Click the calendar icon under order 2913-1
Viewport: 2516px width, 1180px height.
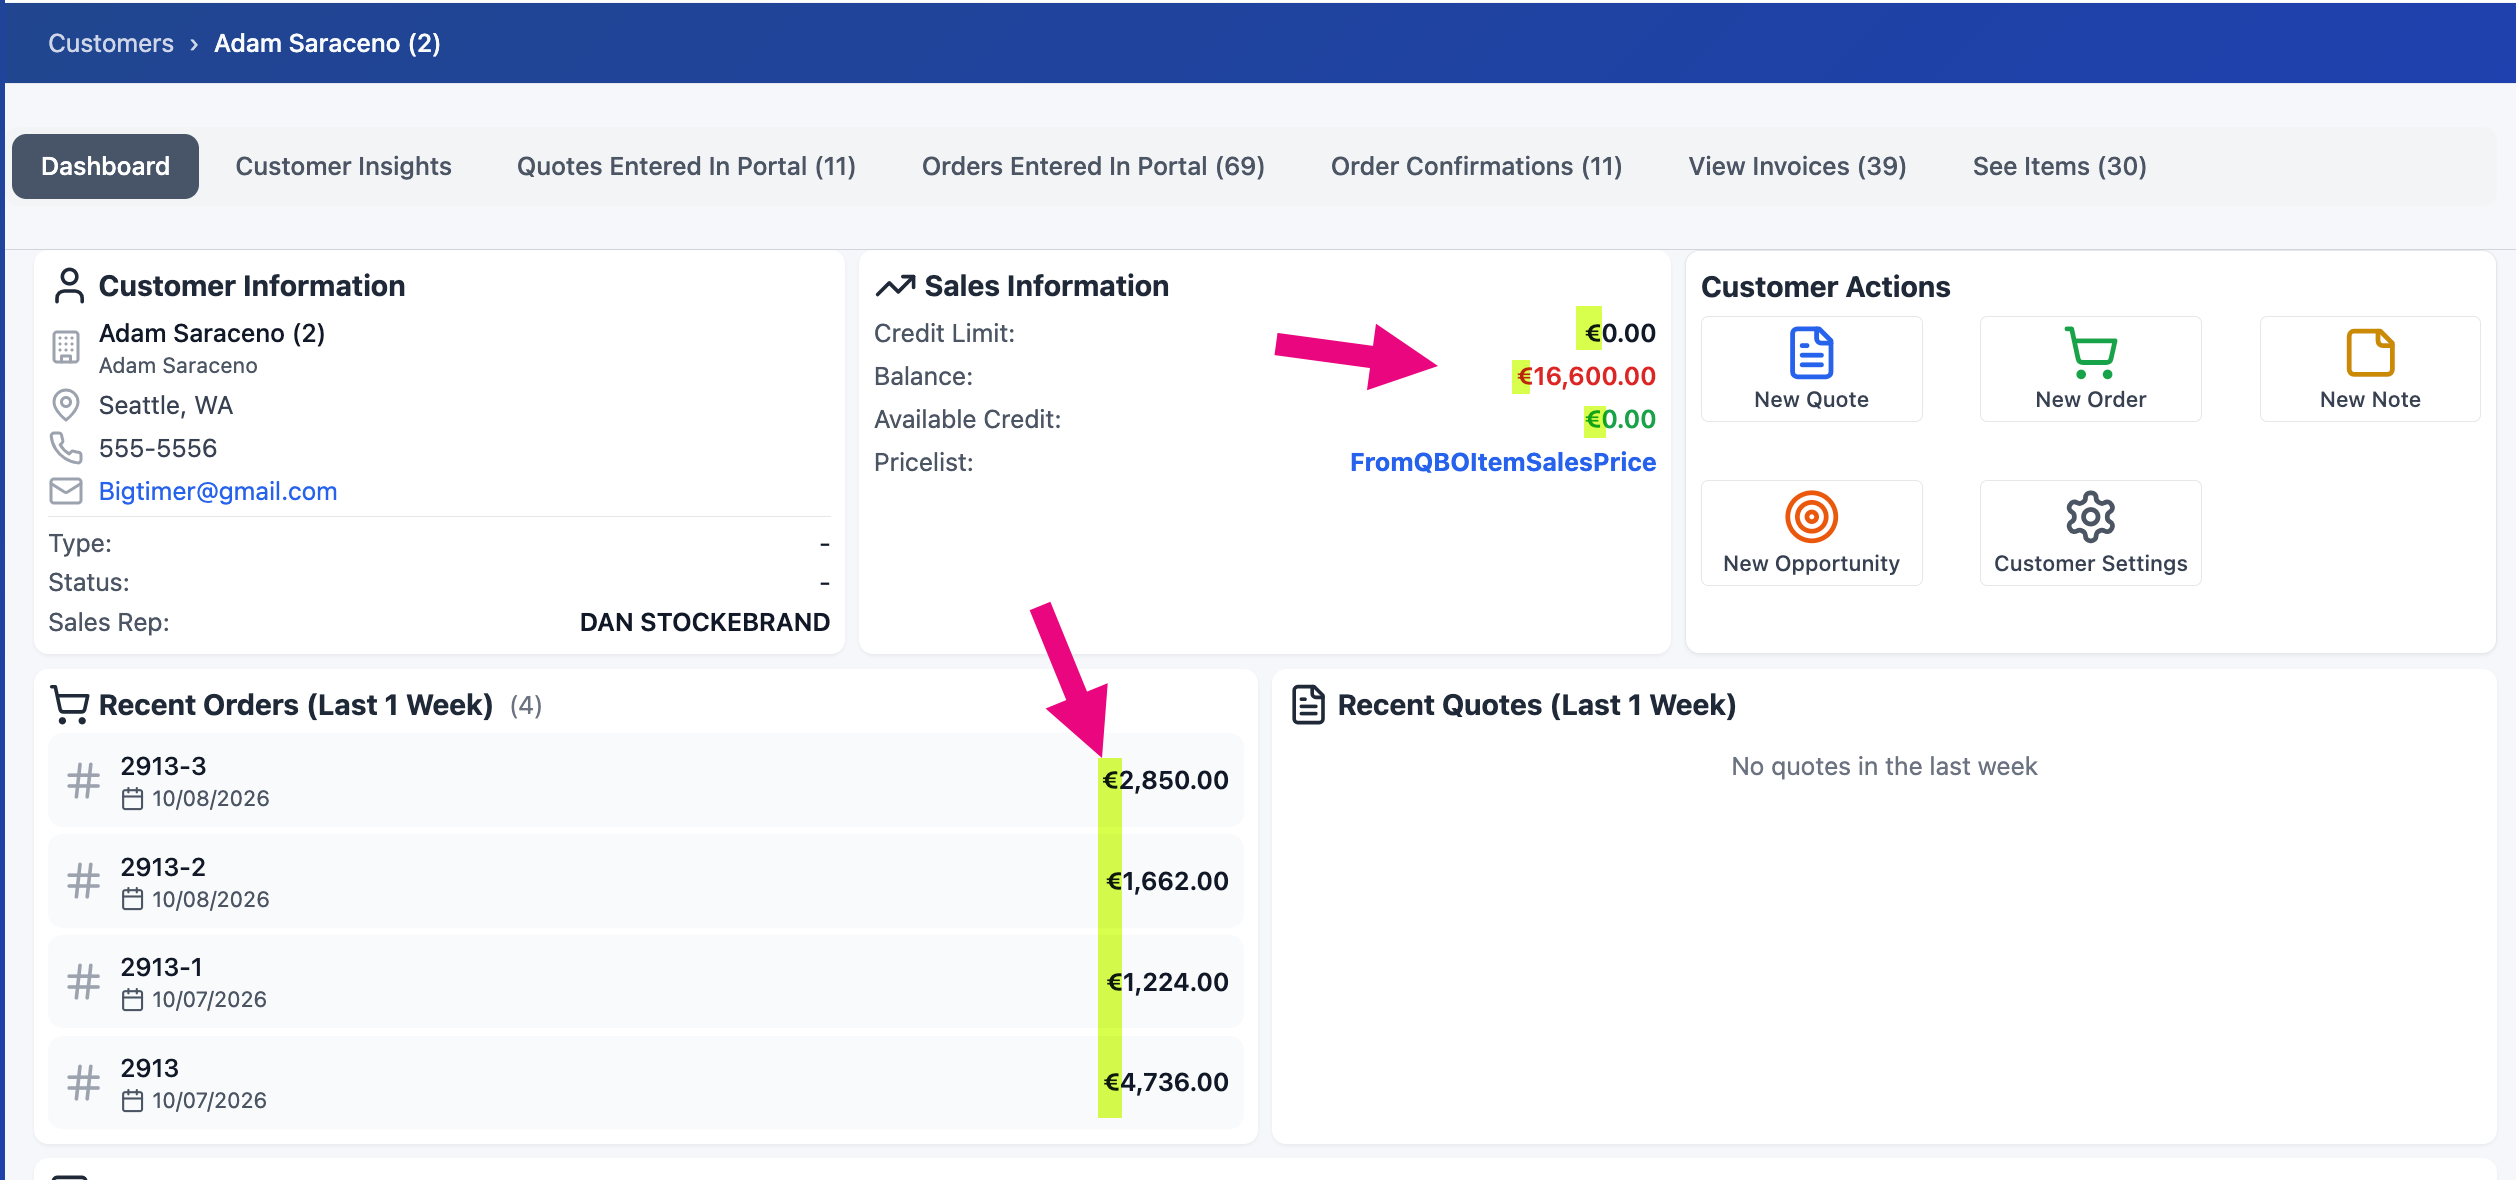click(132, 1000)
